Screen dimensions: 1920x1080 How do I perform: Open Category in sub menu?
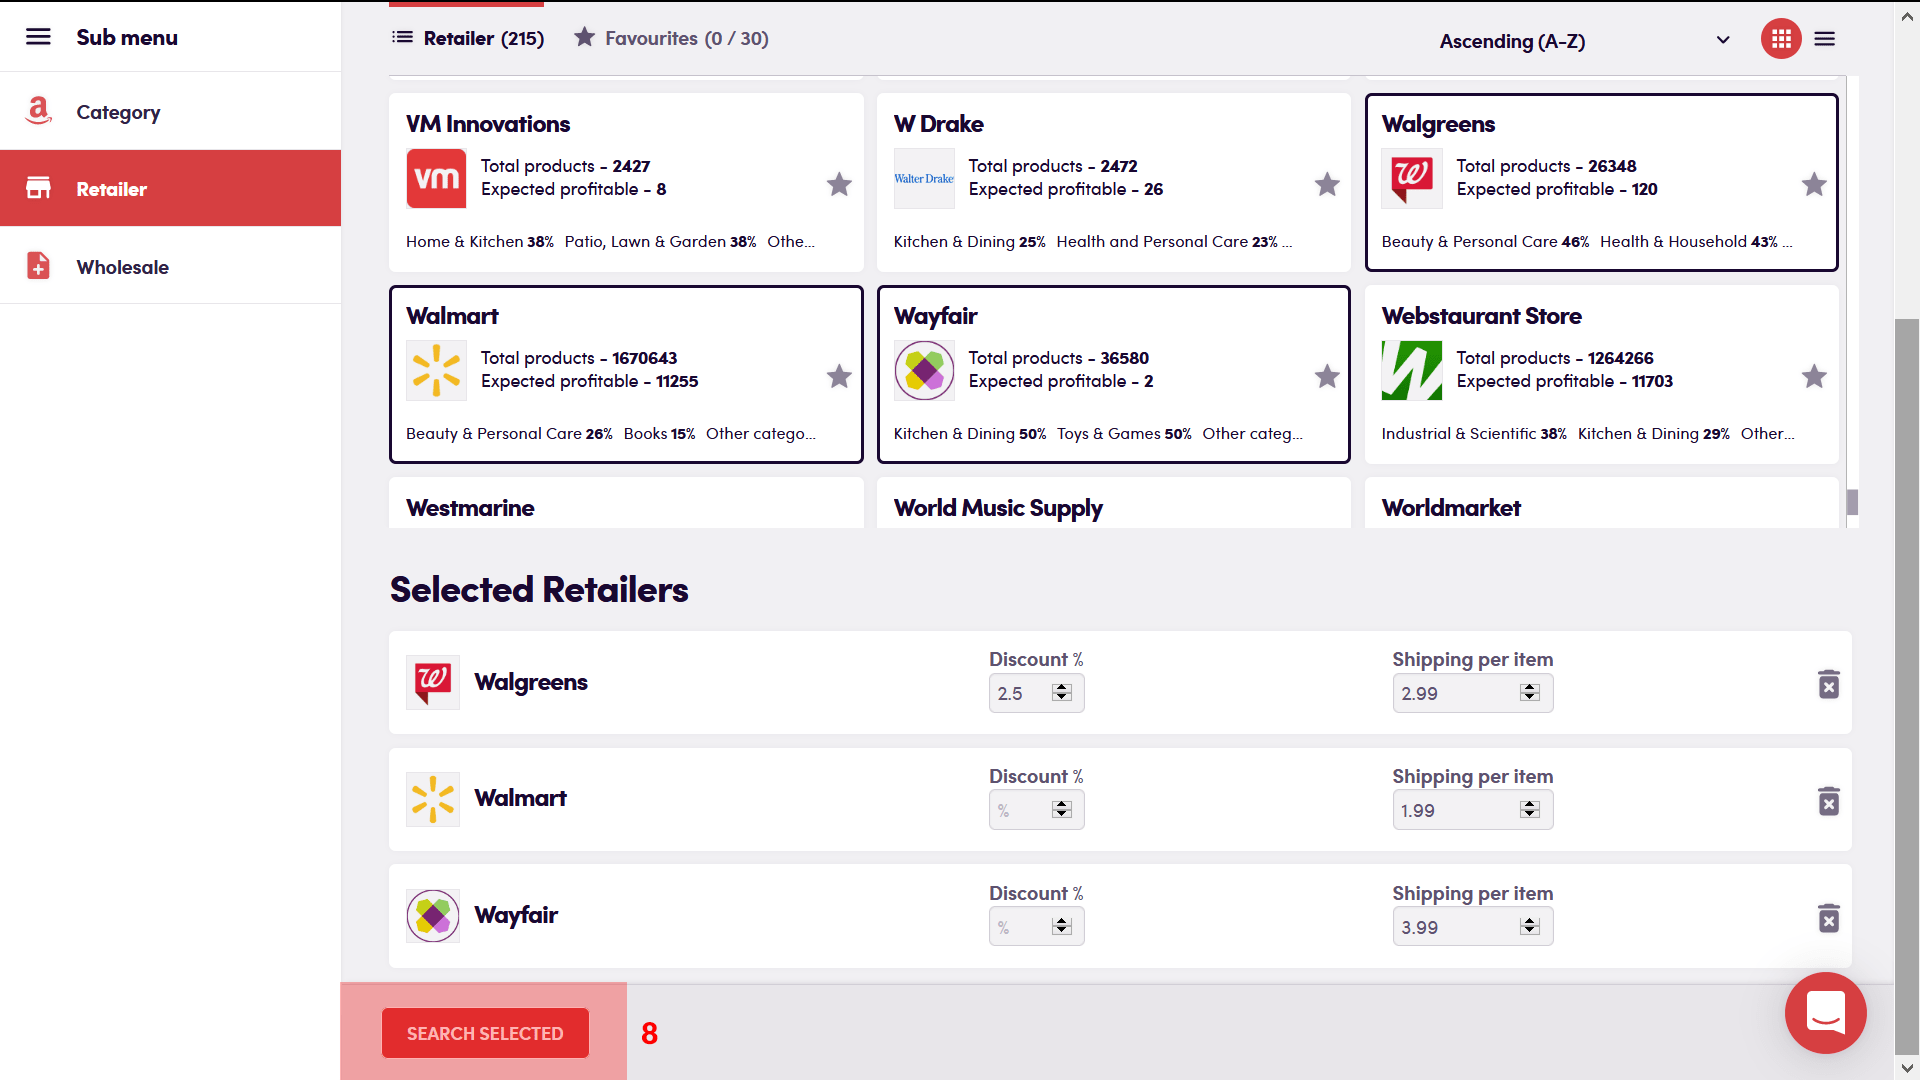(x=170, y=112)
